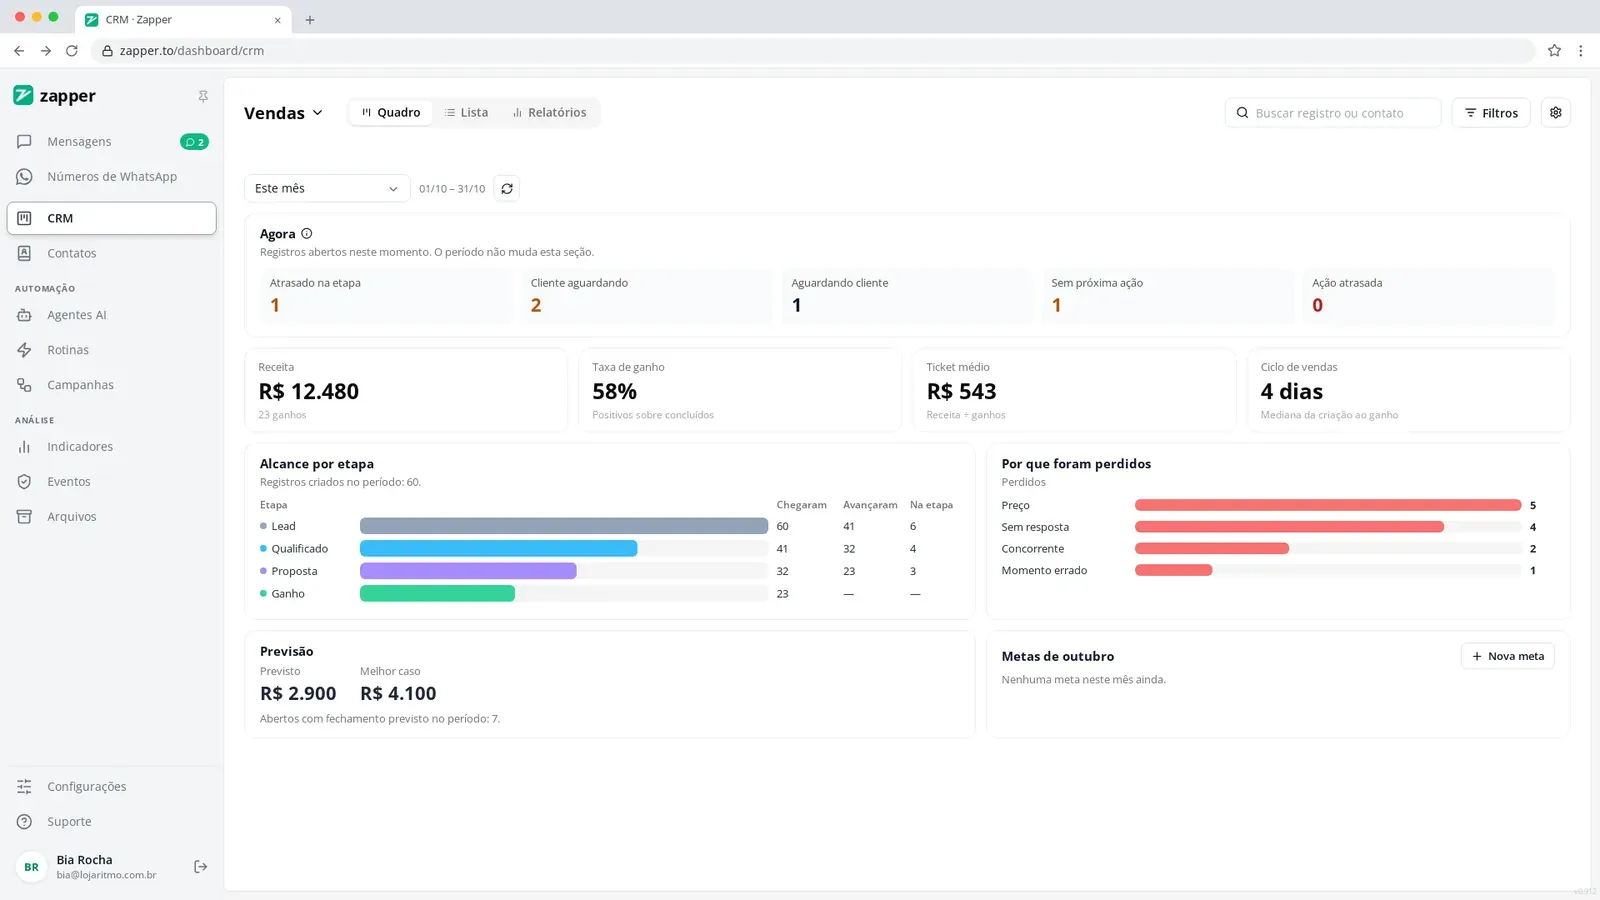Expand the Vendas pipeline dropdown

point(284,113)
